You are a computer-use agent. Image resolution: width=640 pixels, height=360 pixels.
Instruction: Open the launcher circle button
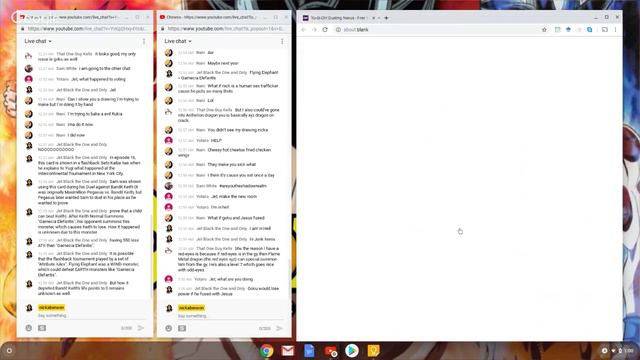[9, 351]
